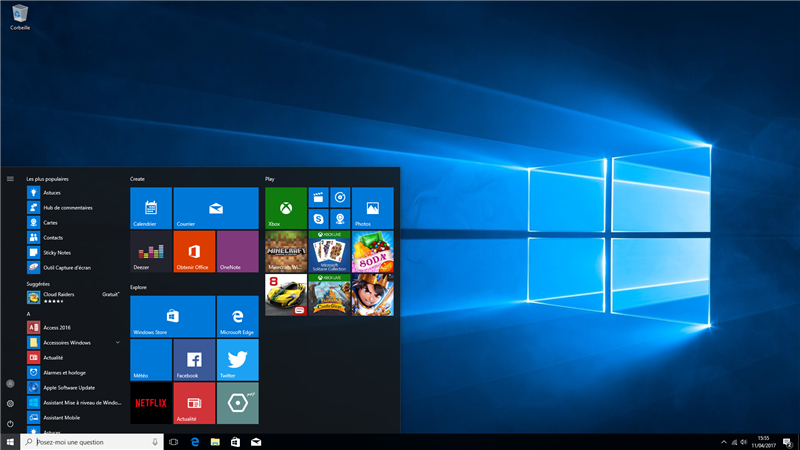Open Settings gear in Start menu
This screenshot has width=800, height=450.
click(10, 404)
